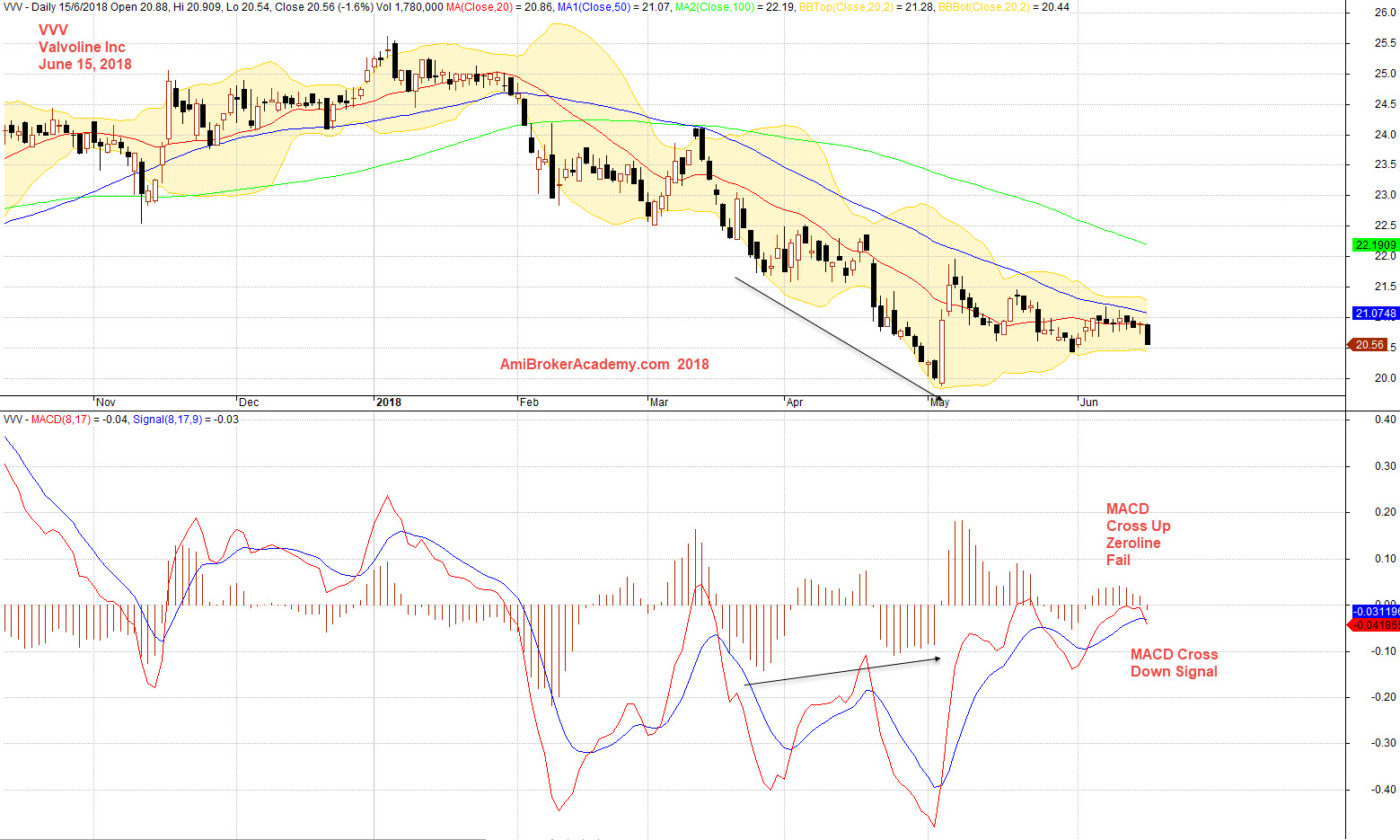The image size is (1400, 840).
Task: Click the MACD Cross Down Signal note
Action: click(1174, 663)
